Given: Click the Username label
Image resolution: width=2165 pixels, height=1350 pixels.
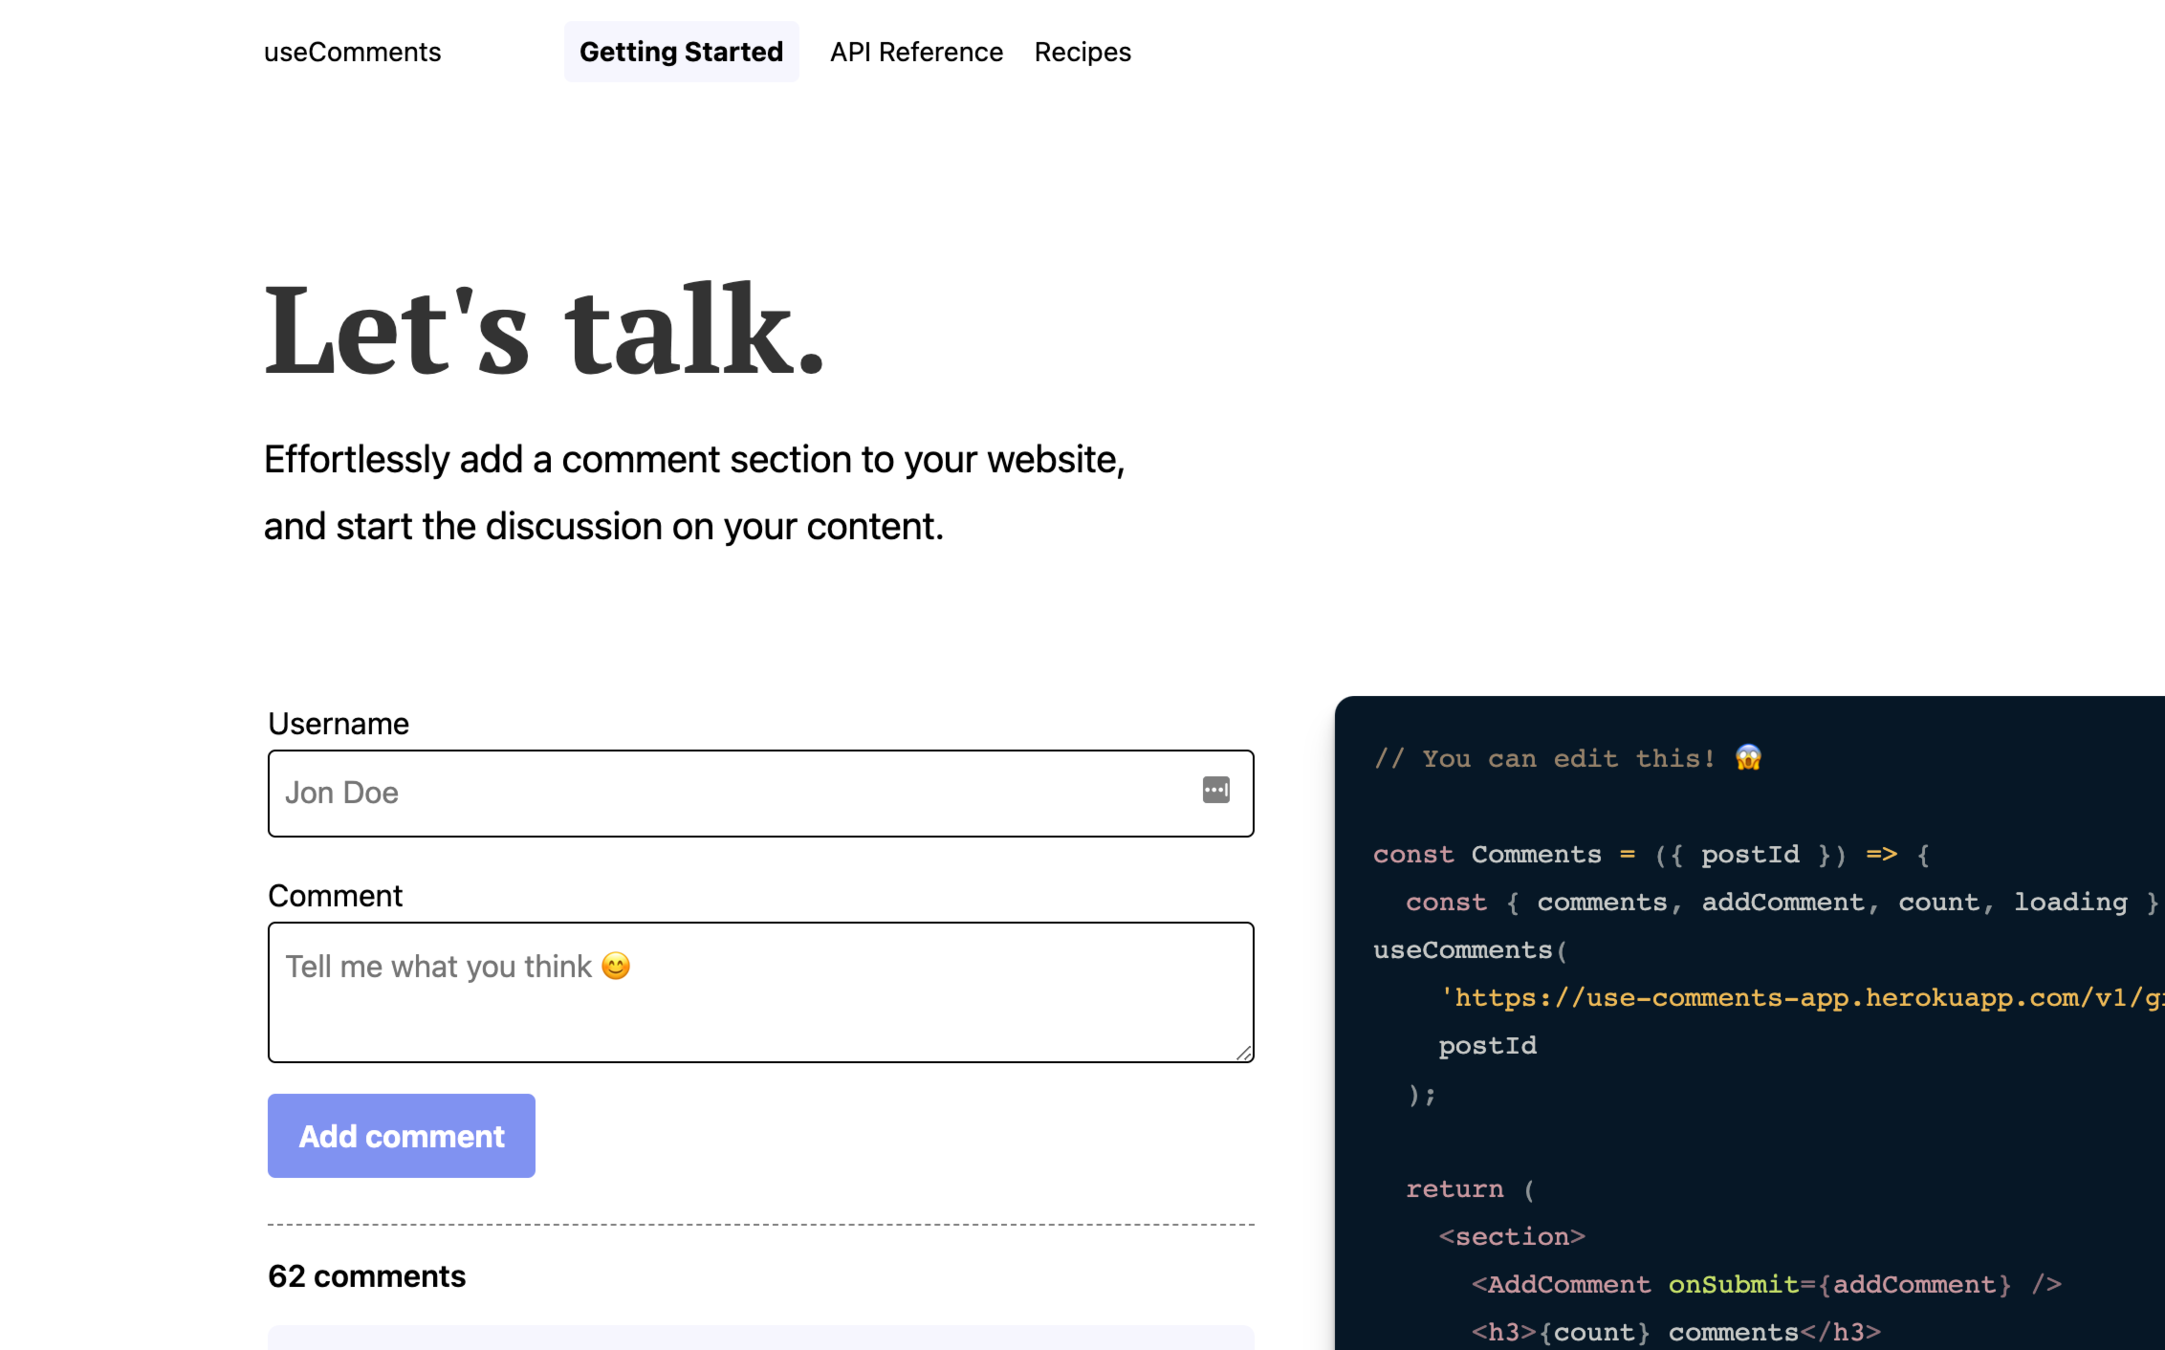Looking at the screenshot, I should click(338, 723).
